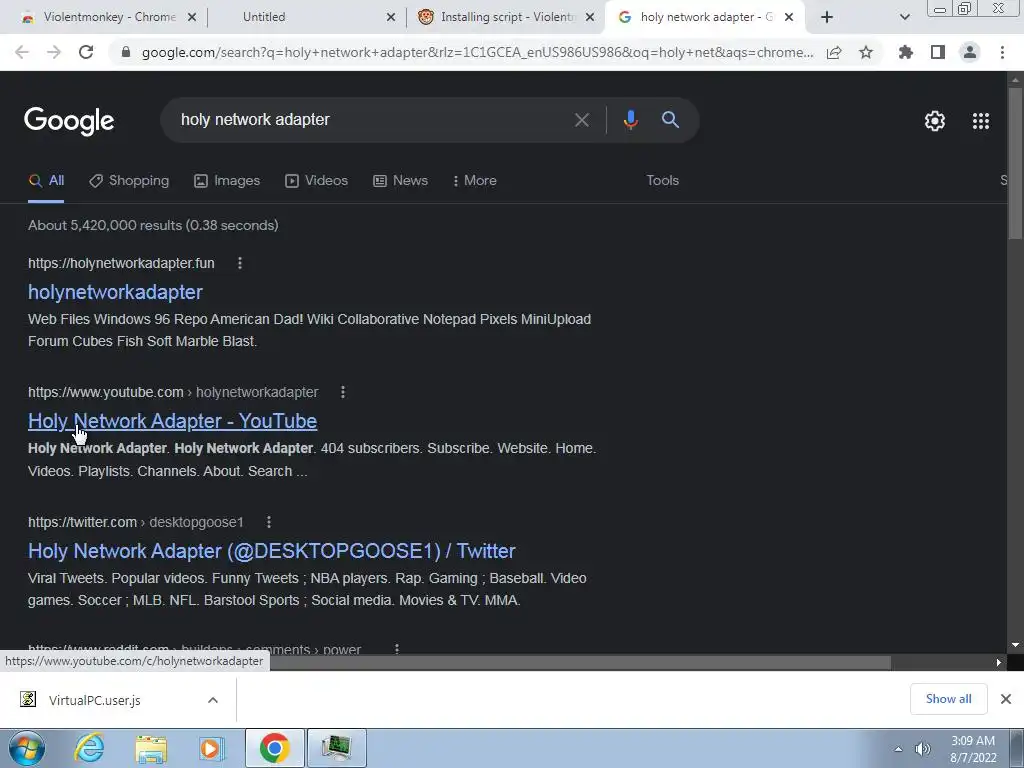Open the Holy Network Adapter Twitter link
This screenshot has height=768, width=1024.
click(x=272, y=551)
